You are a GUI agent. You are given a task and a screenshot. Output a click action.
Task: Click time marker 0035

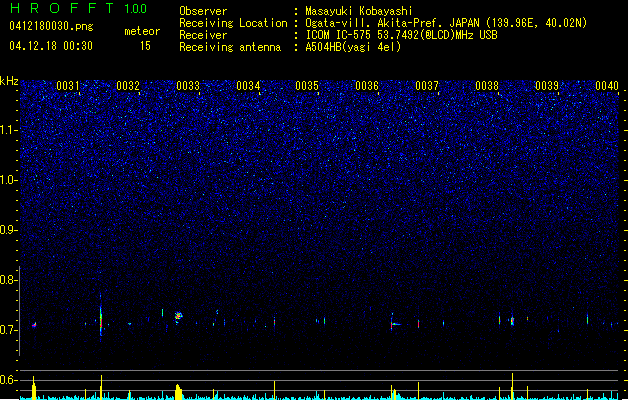point(307,86)
